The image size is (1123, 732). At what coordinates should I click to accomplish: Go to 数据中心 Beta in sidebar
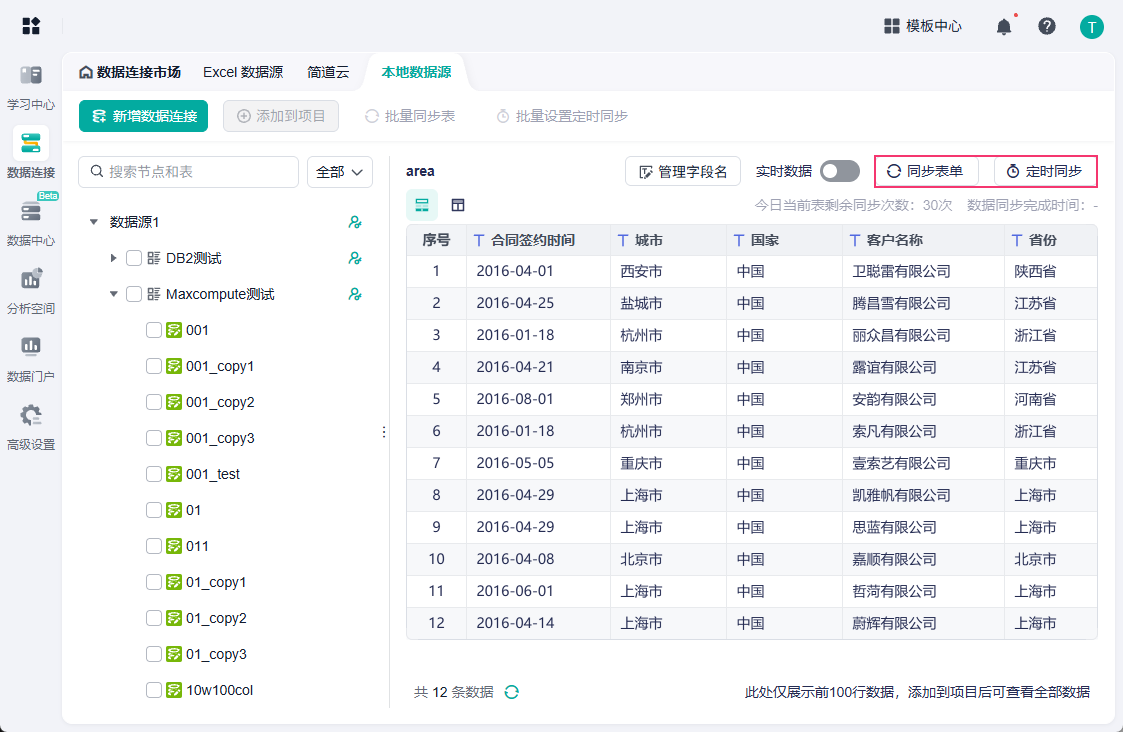click(x=31, y=222)
